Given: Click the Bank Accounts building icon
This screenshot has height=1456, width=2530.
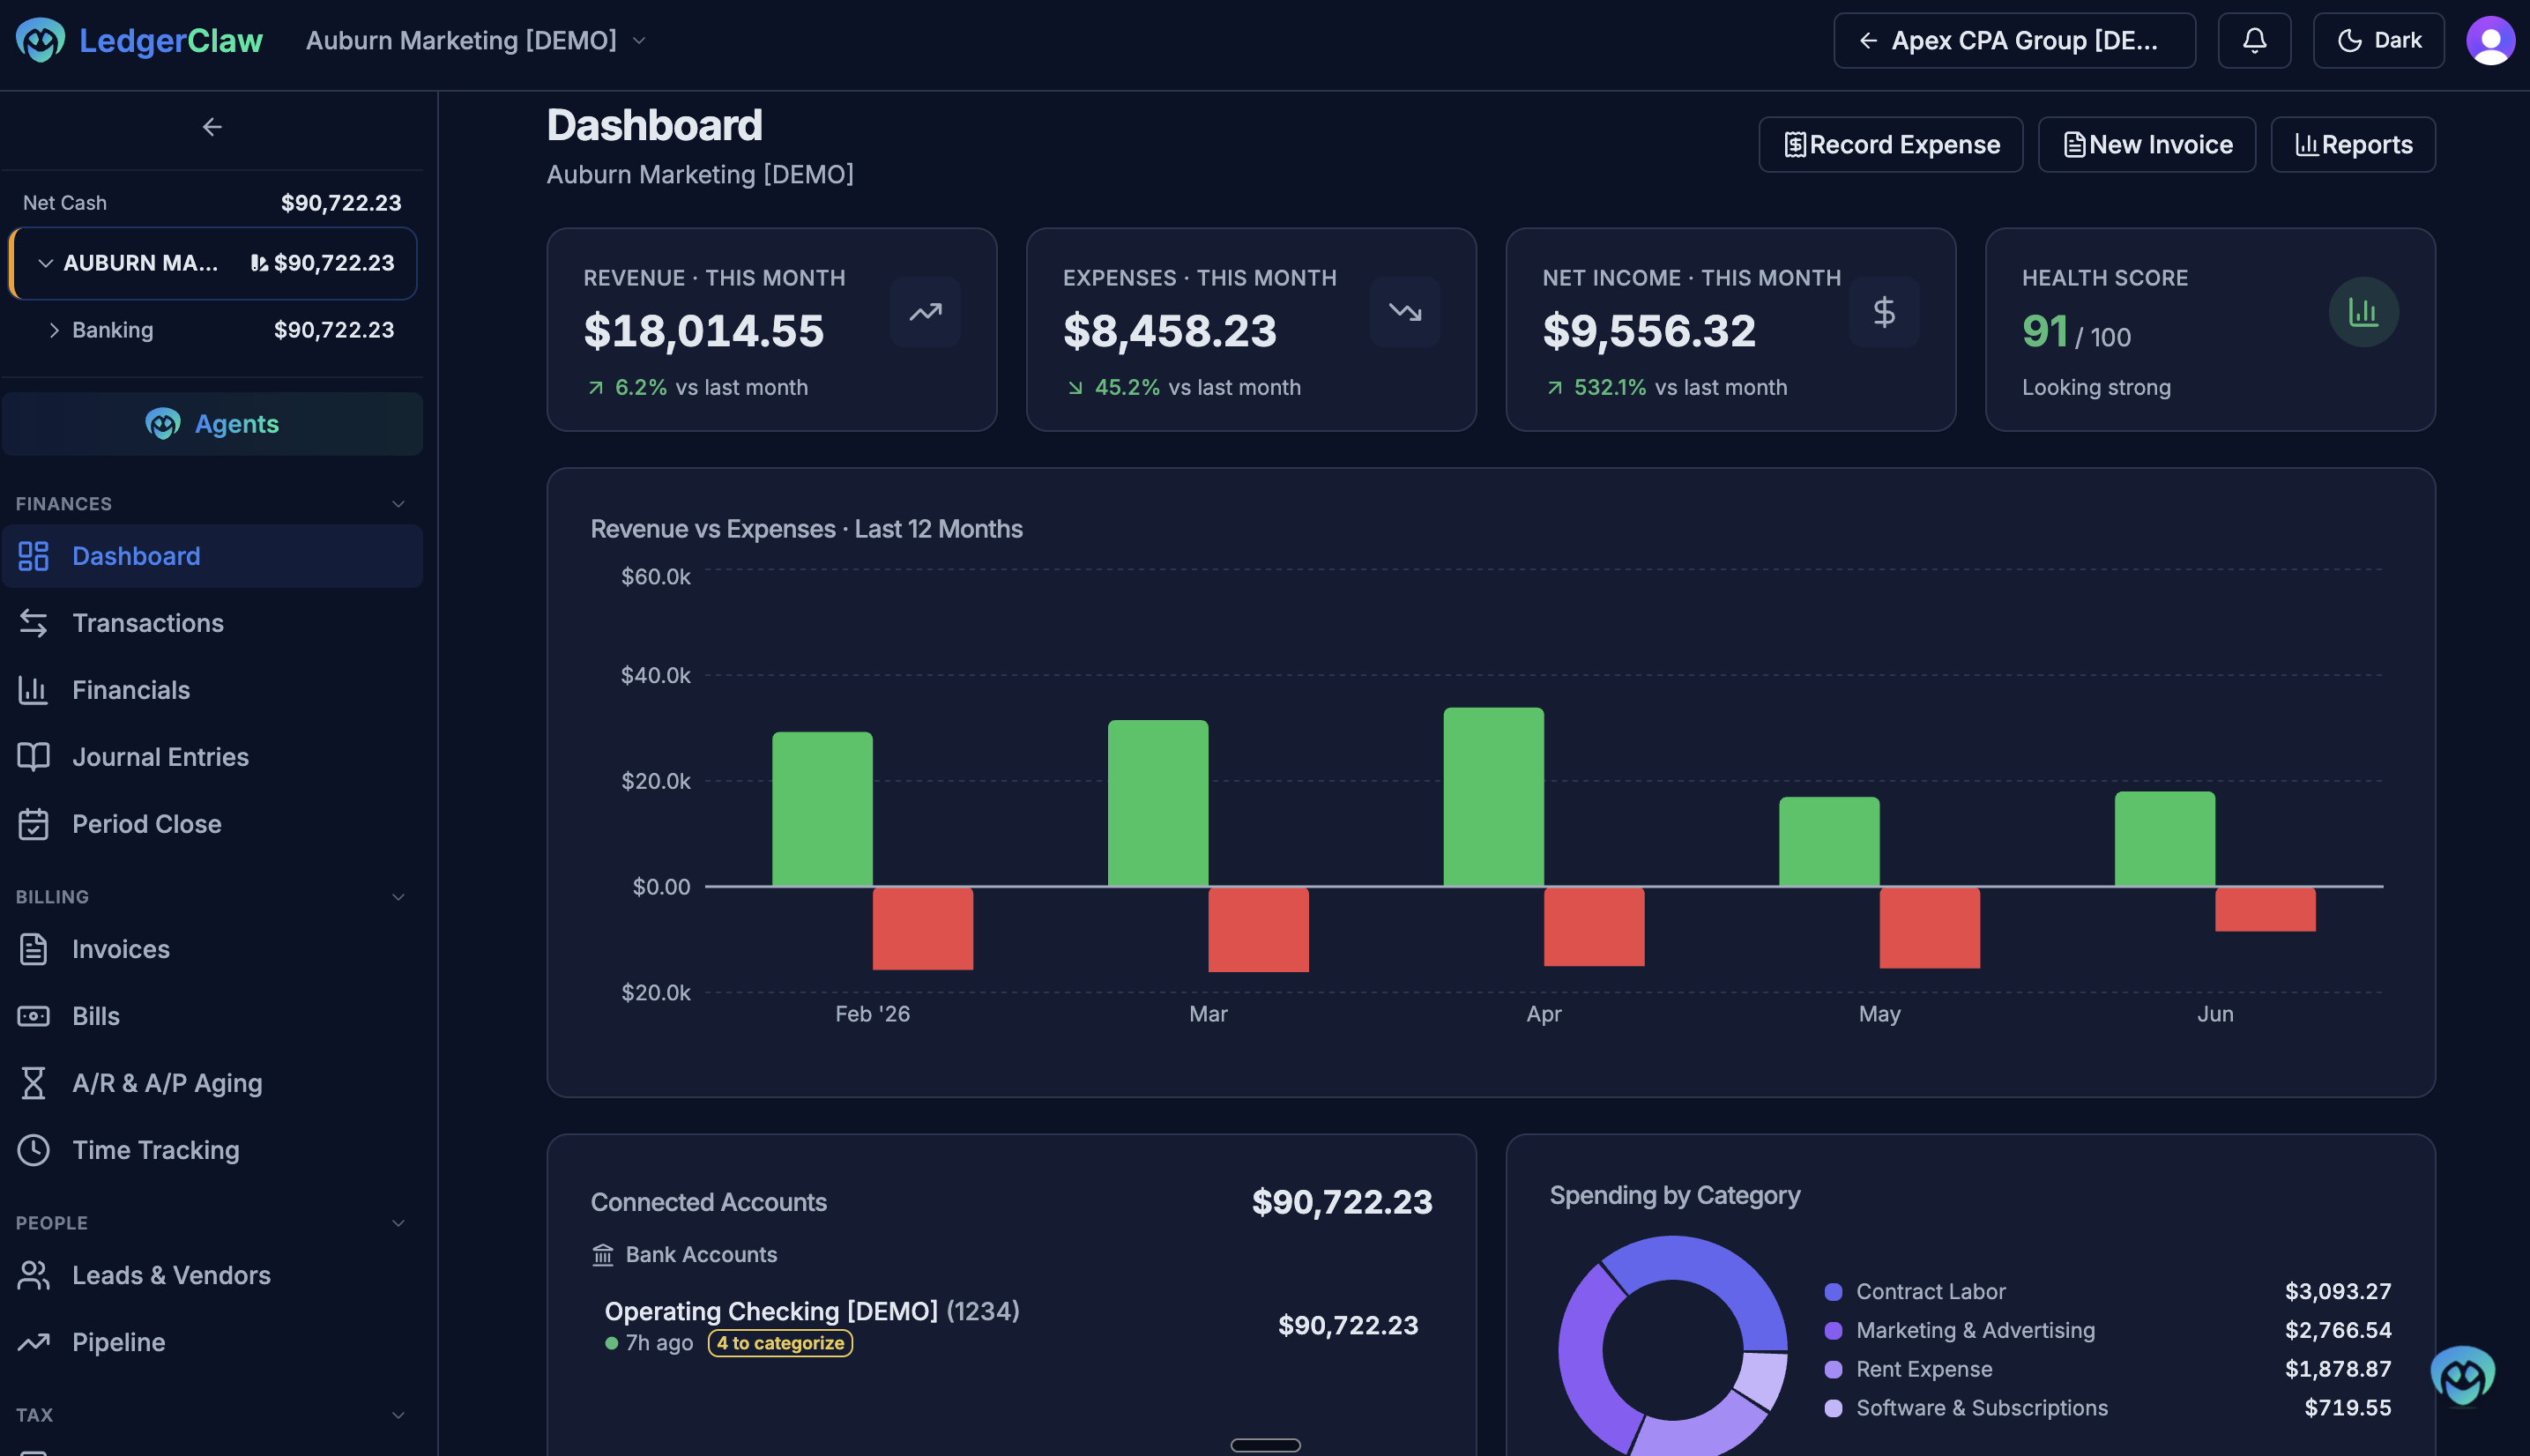Looking at the screenshot, I should click(603, 1254).
